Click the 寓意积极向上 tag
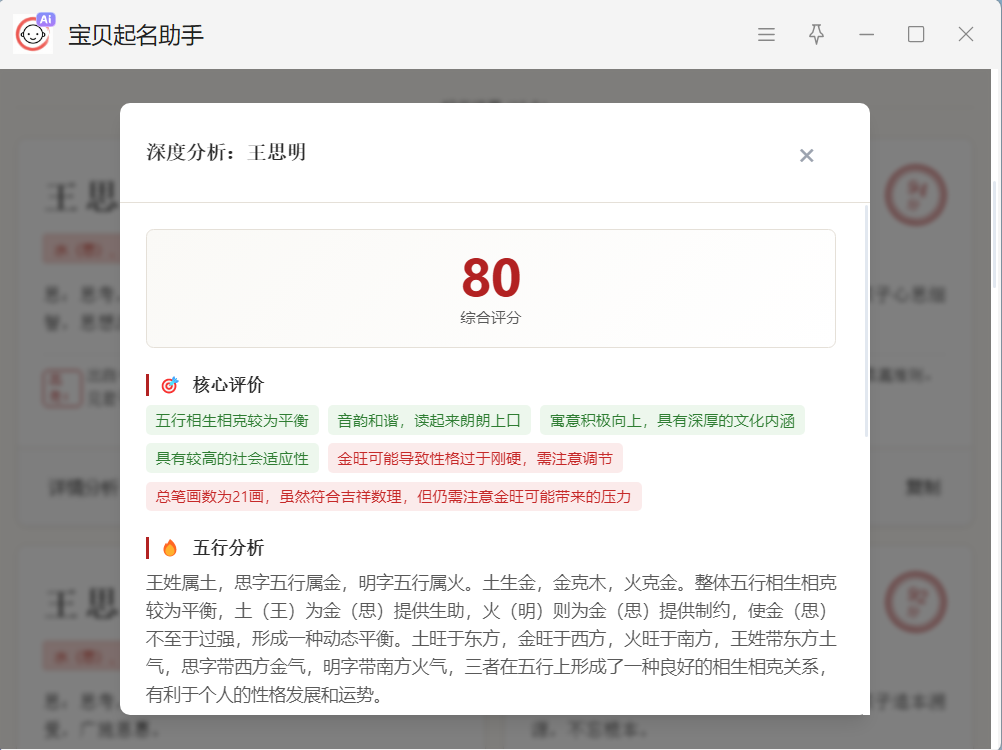This screenshot has height=750, width=1002. tap(672, 421)
